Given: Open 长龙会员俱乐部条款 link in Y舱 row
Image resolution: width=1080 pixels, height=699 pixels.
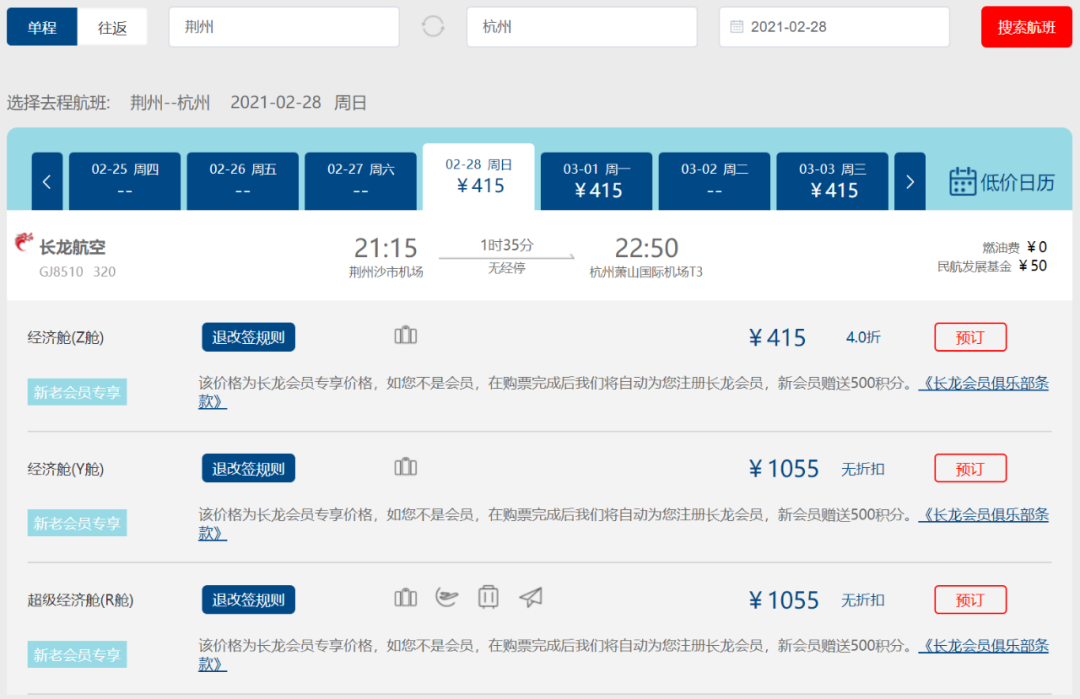Looking at the screenshot, I should [984, 514].
